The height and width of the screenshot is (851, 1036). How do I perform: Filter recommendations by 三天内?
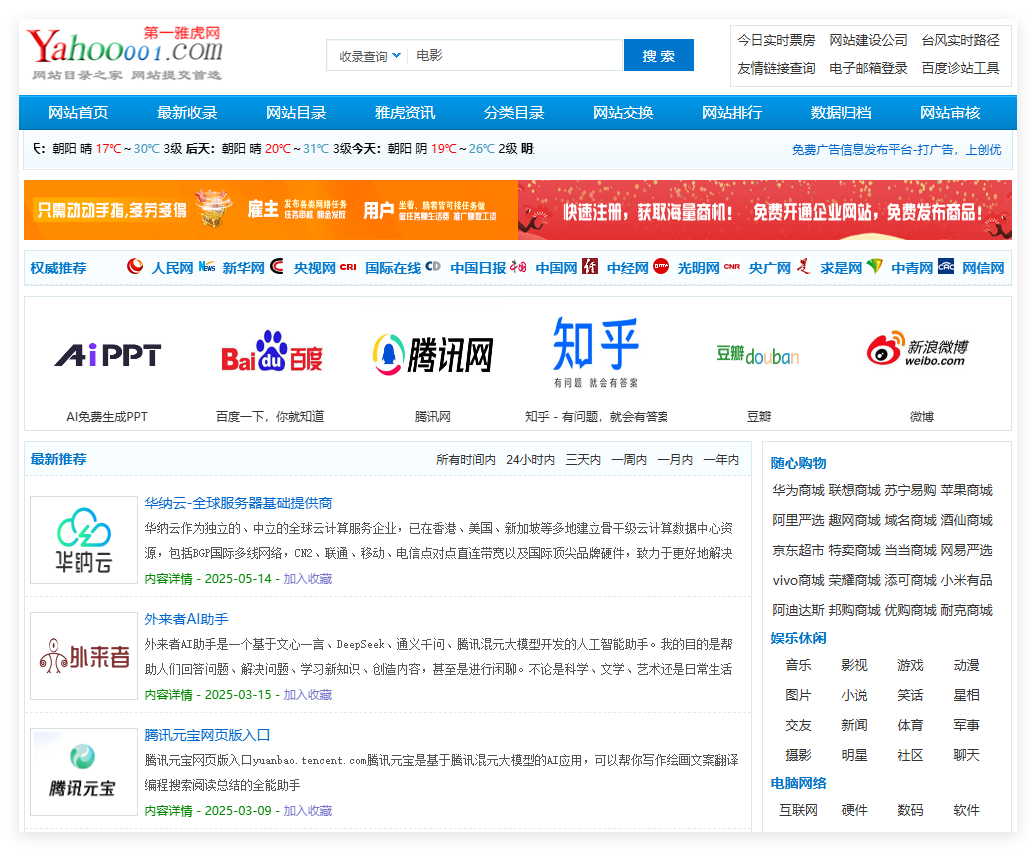coord(583,459)
